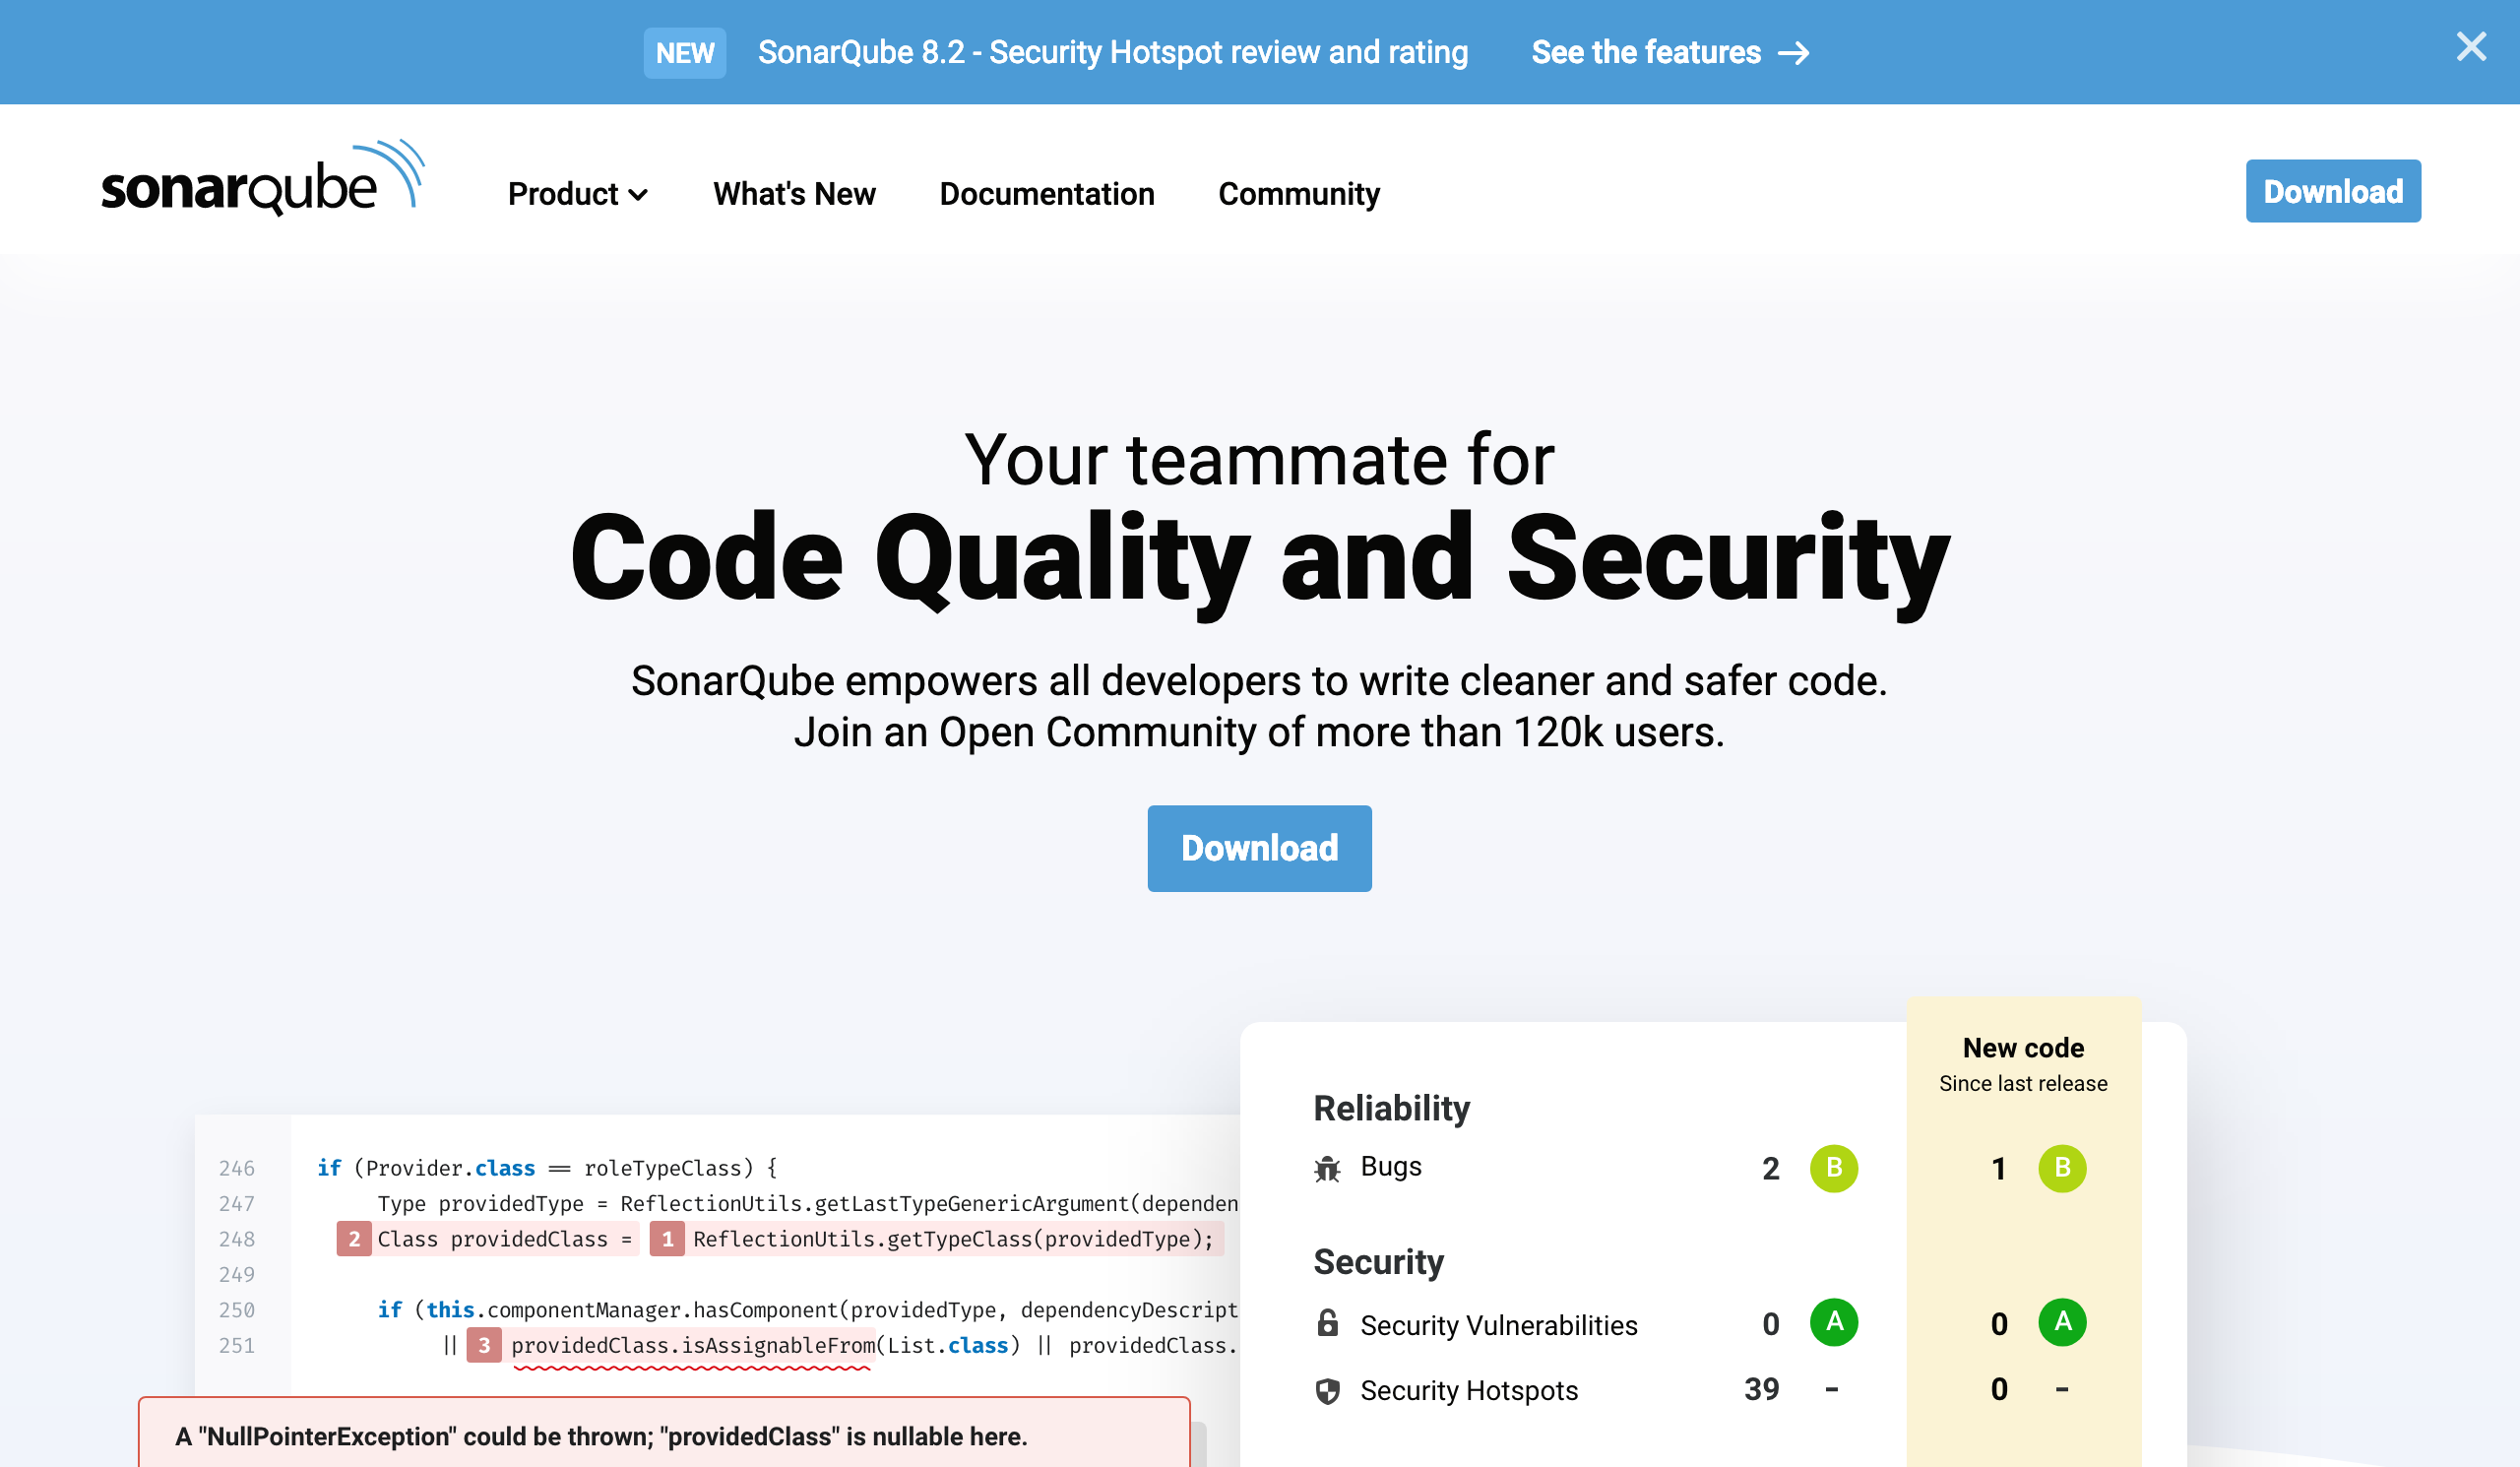Click the NullPointerException issue message

601,1436
